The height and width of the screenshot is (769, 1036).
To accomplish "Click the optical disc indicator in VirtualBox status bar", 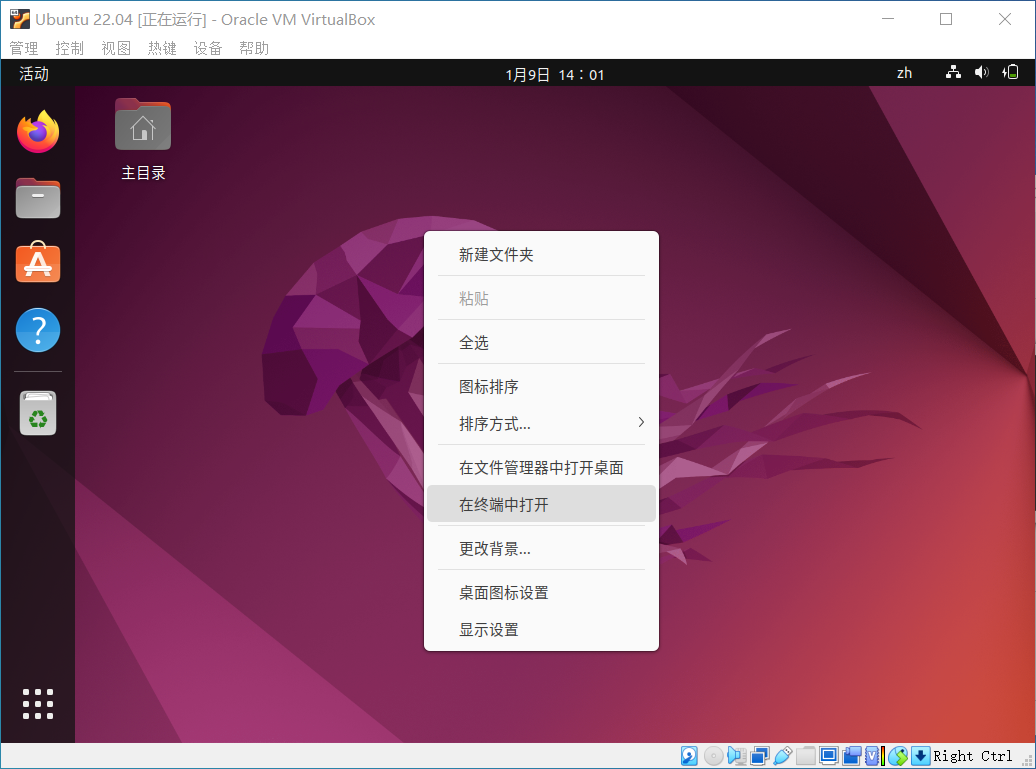I will 714,756.
